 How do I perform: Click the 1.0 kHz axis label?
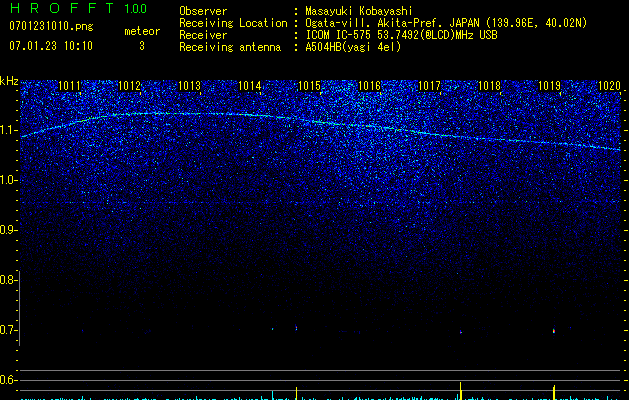[x=9, y=180]
